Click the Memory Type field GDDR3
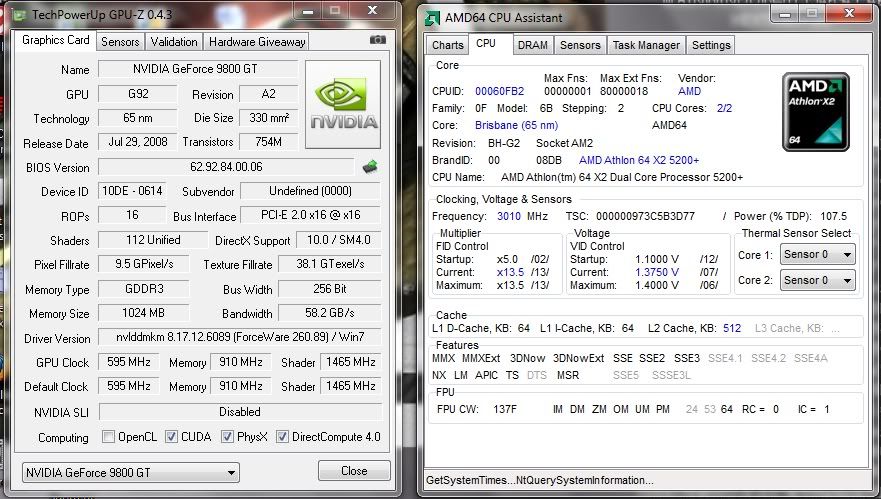881x499 pixels. (144, 289)
